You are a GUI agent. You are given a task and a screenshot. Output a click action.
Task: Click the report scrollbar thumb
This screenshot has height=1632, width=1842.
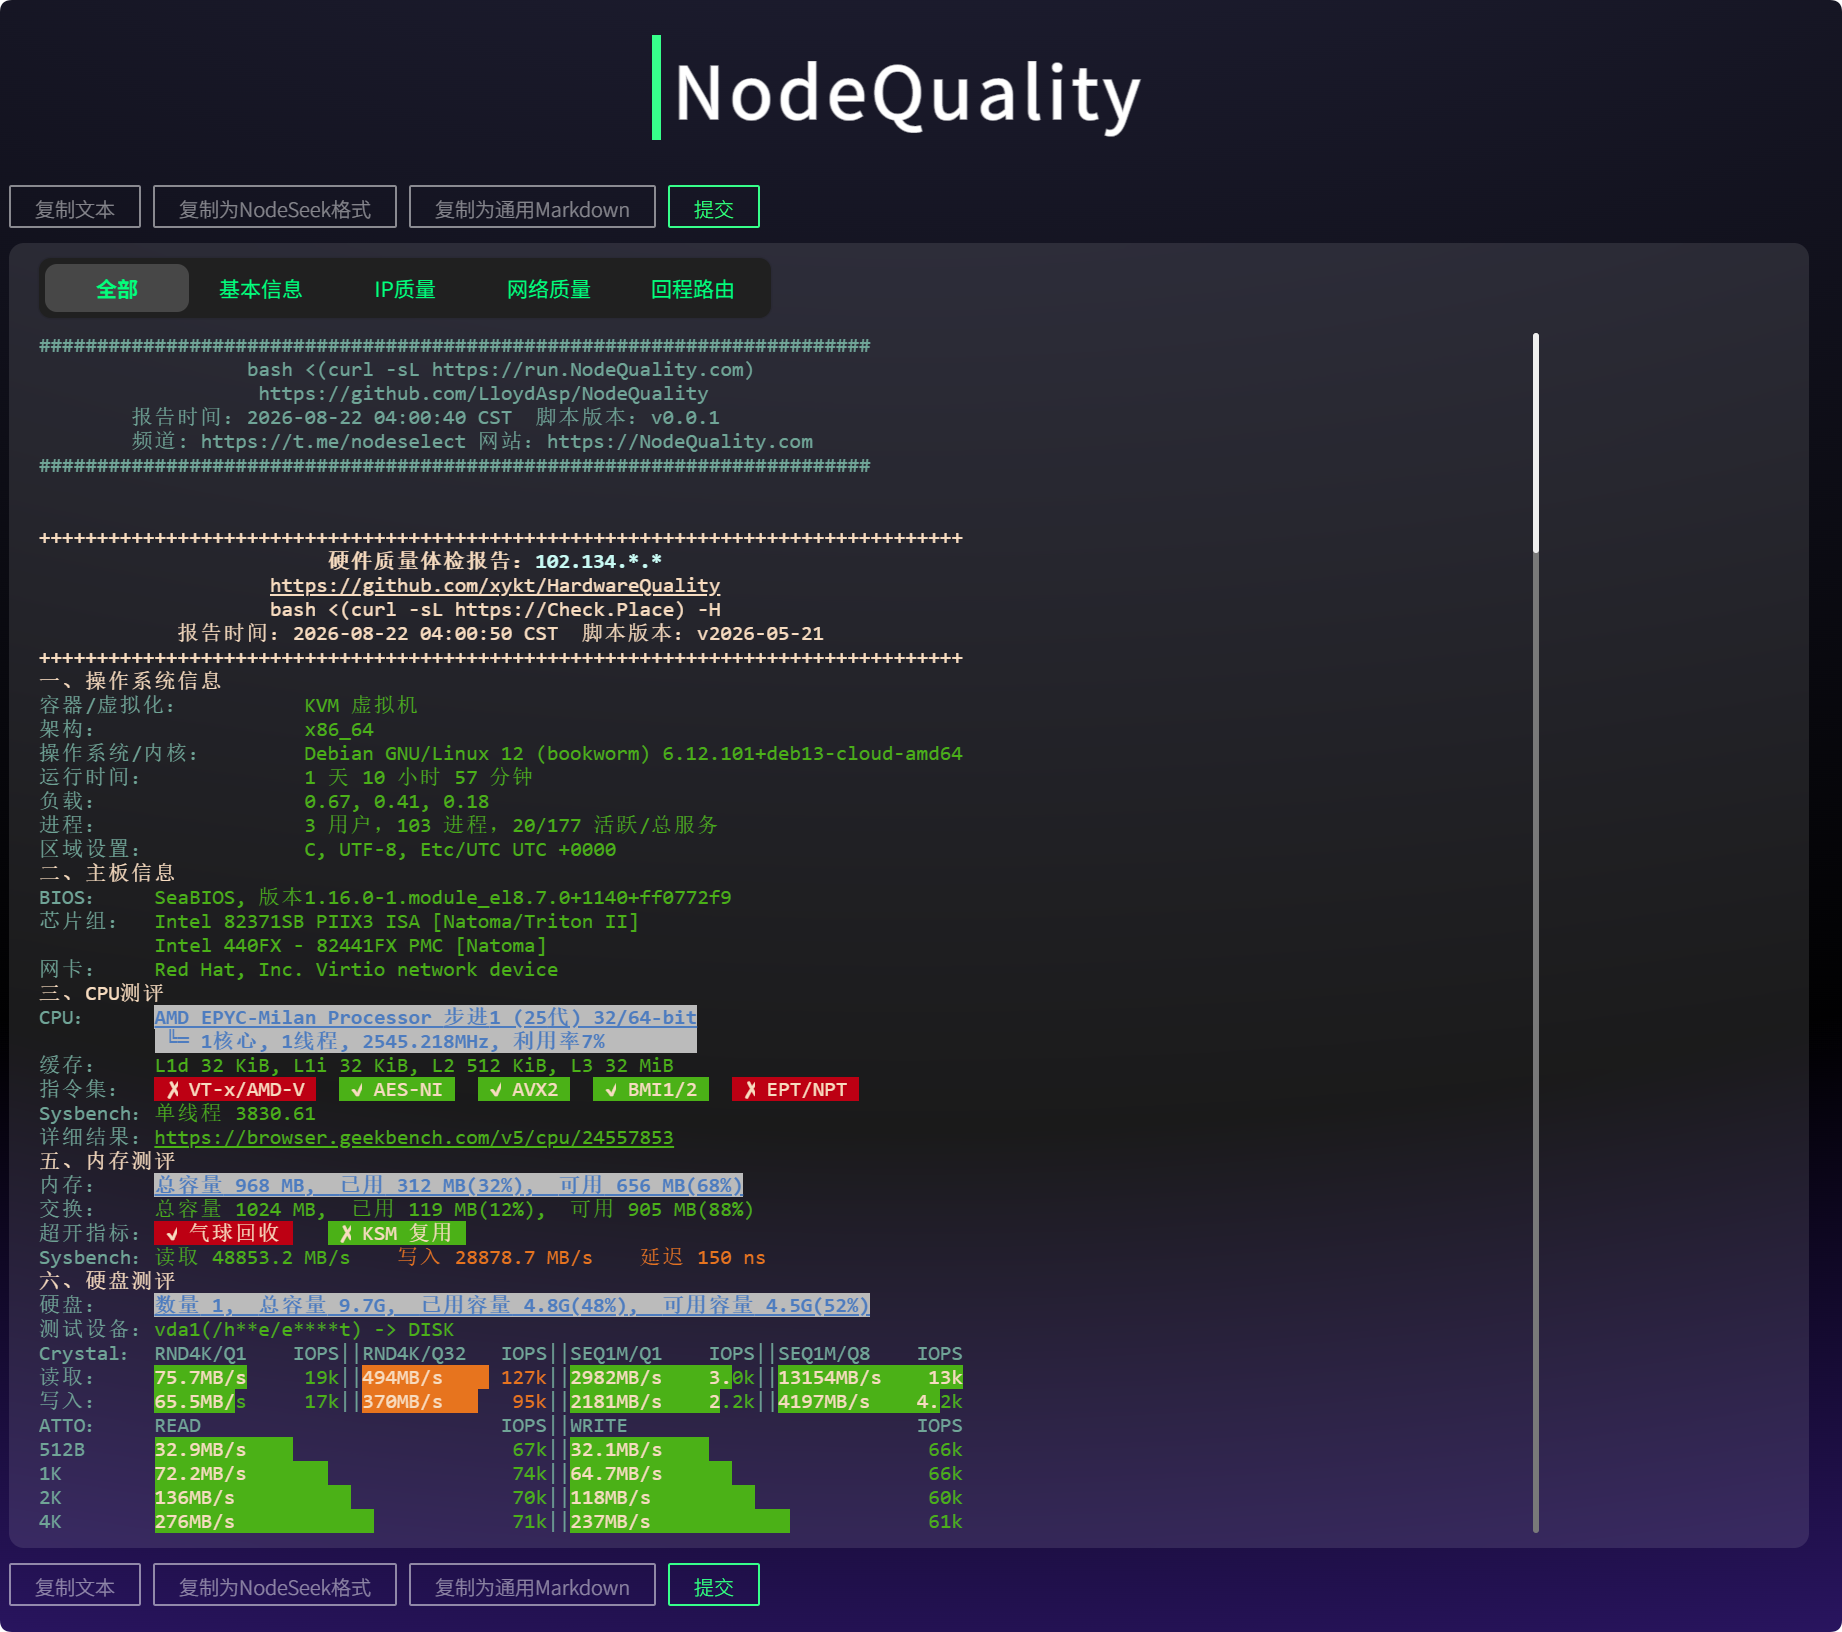click(1536, 443)
